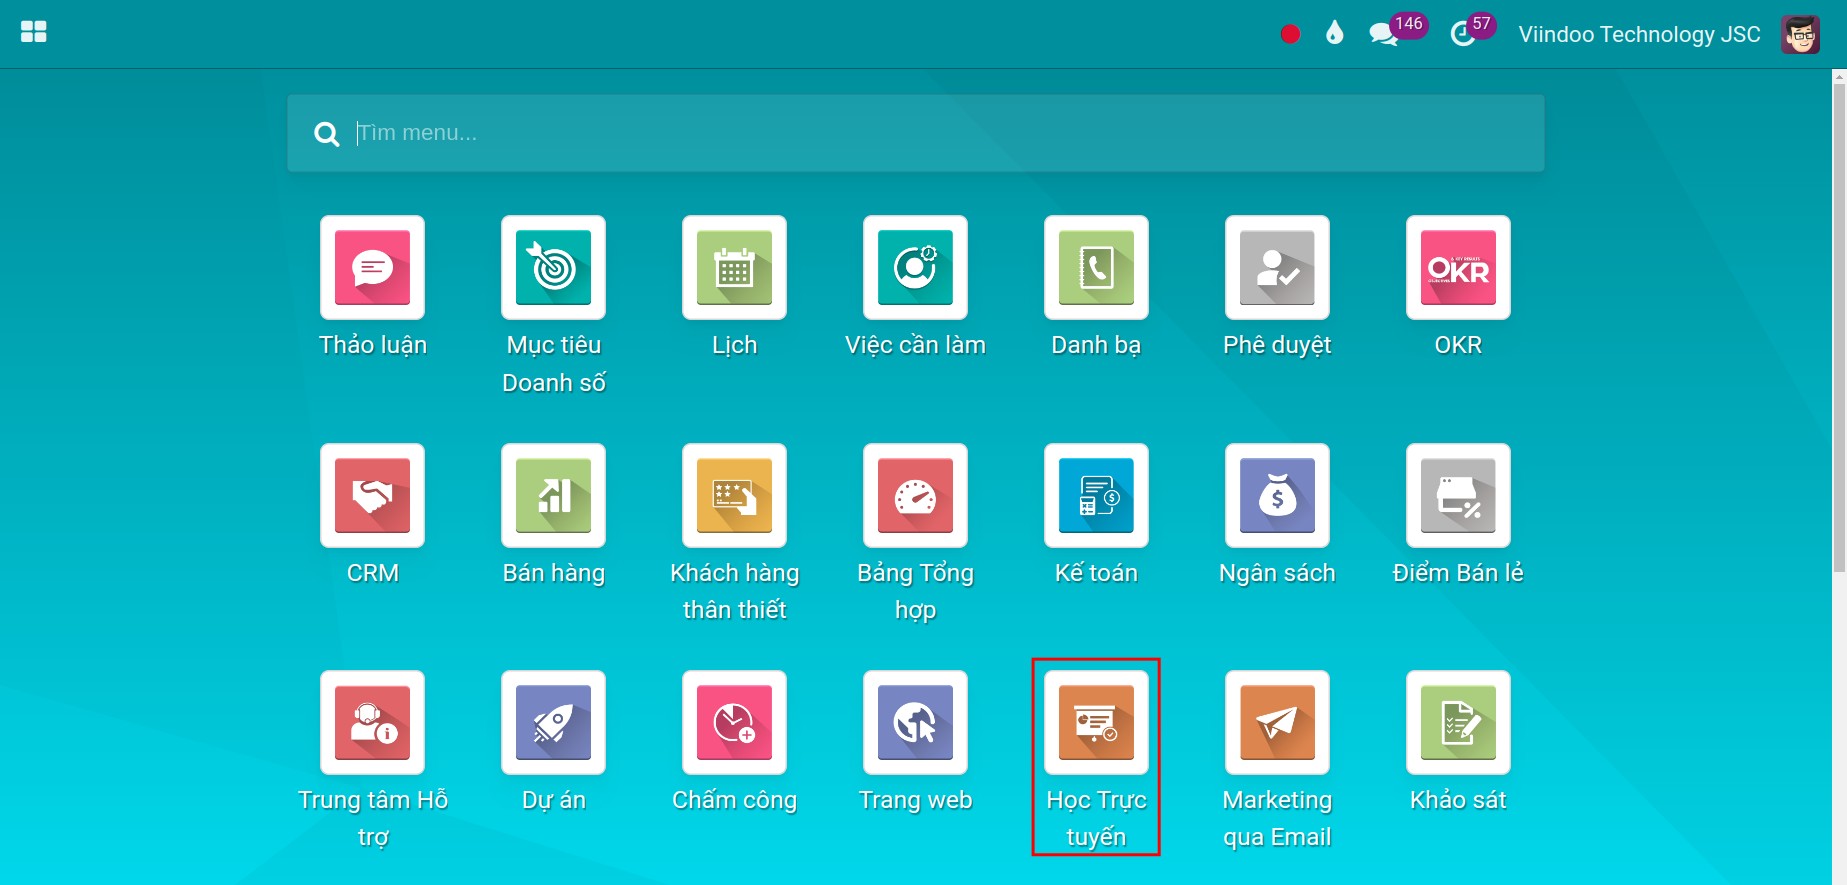Click the Tìm menu search field
The height and width of the screenshot is (885, 1847).
click(x=915, y=133)
